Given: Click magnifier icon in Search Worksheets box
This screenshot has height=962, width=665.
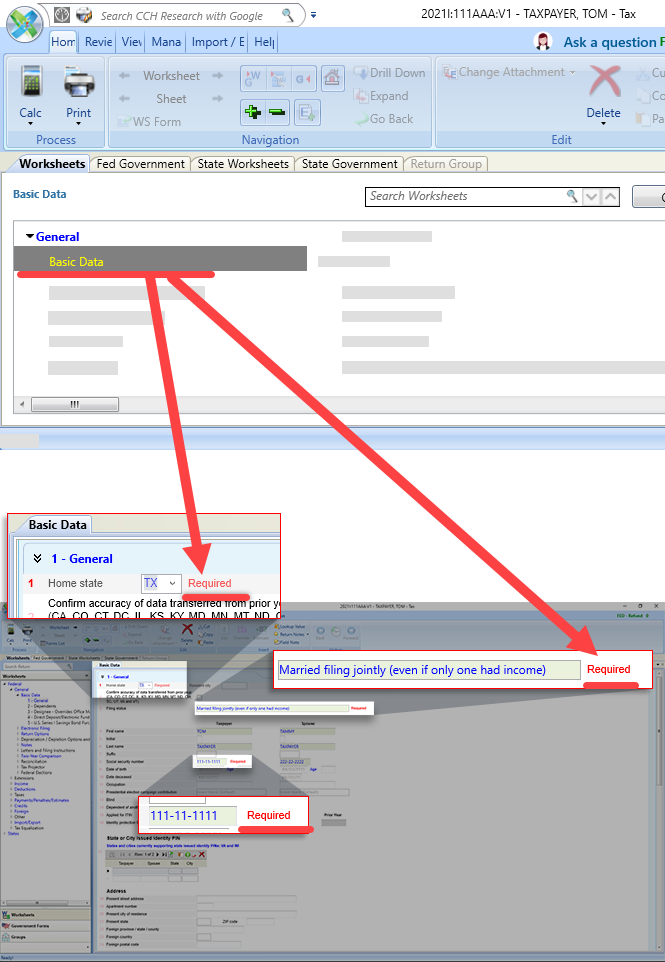Looking at the screenshot, I should pyautogui.click(x=572, y=196).
